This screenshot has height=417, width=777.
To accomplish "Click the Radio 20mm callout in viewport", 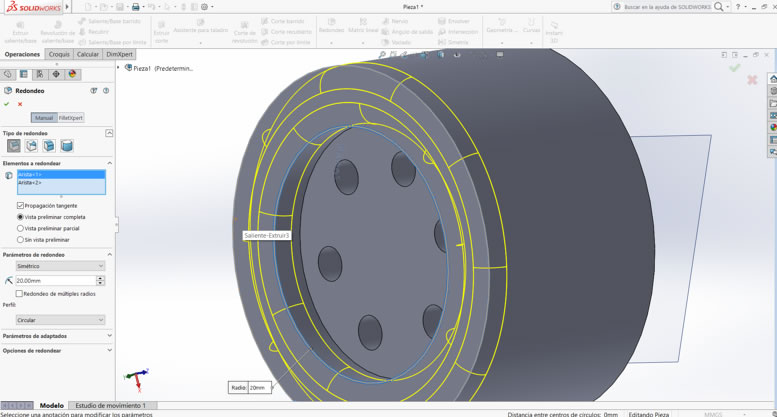I will [x=250, y=387].
